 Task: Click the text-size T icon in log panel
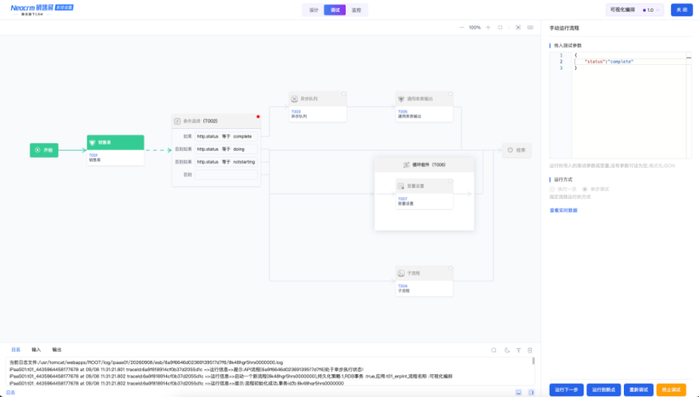point(518,351)
